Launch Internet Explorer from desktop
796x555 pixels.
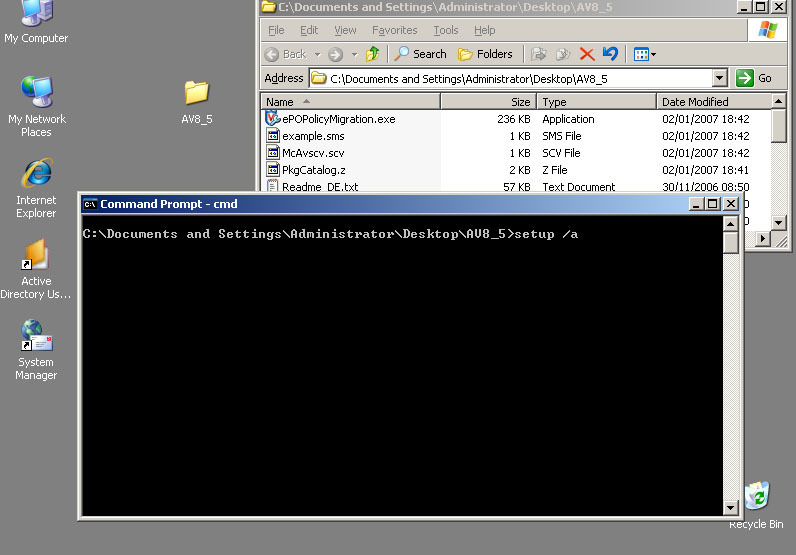36,188
